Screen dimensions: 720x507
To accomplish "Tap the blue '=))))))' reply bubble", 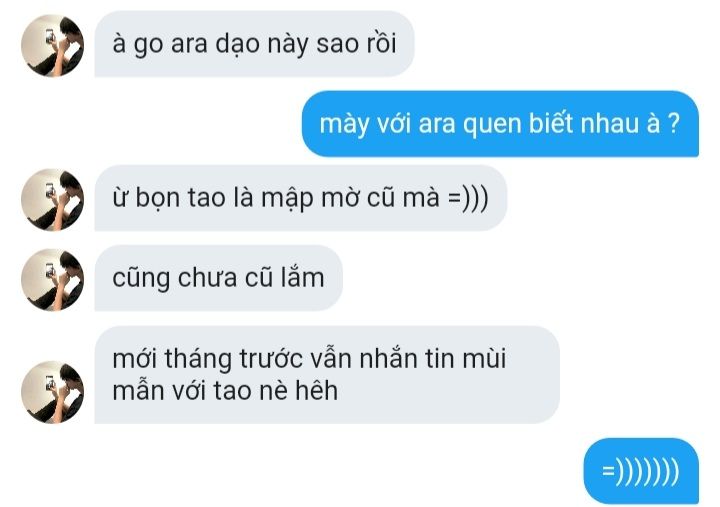I will coord(641,471).
